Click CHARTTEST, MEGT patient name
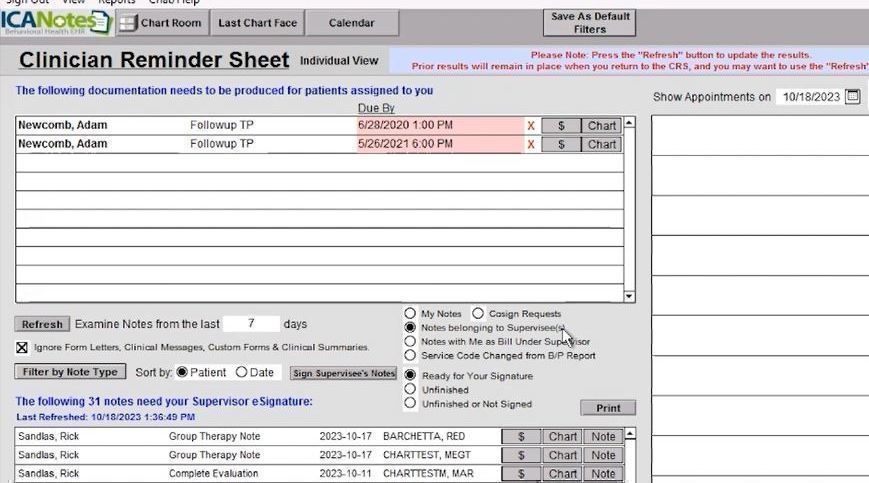Viewport: 869px width, 483px height. [x=427, y=455]
